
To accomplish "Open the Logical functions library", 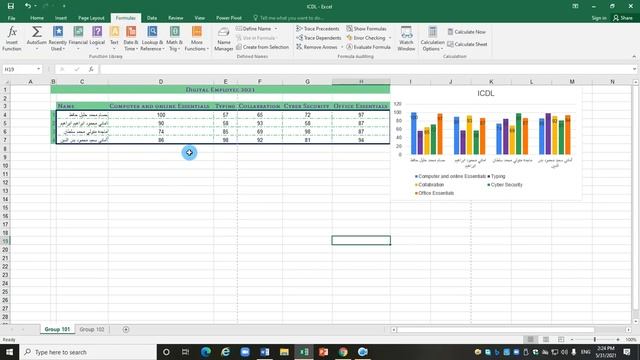I will (97, 38).
